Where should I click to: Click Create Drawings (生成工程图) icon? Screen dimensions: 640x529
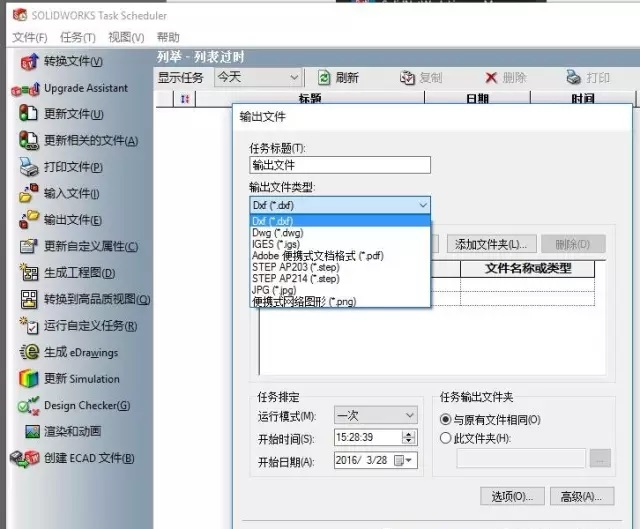tap(29, 272)
